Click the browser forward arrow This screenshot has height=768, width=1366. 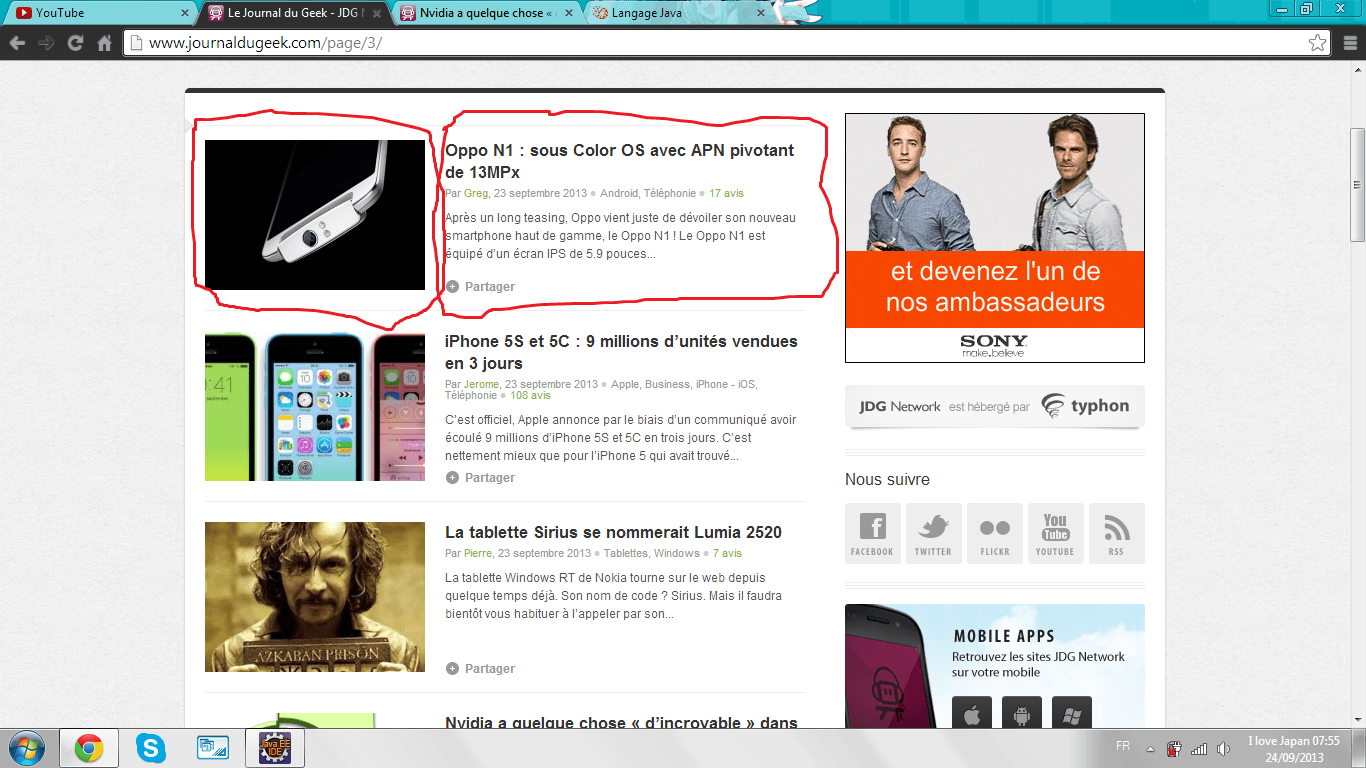[x=46, y=43]
